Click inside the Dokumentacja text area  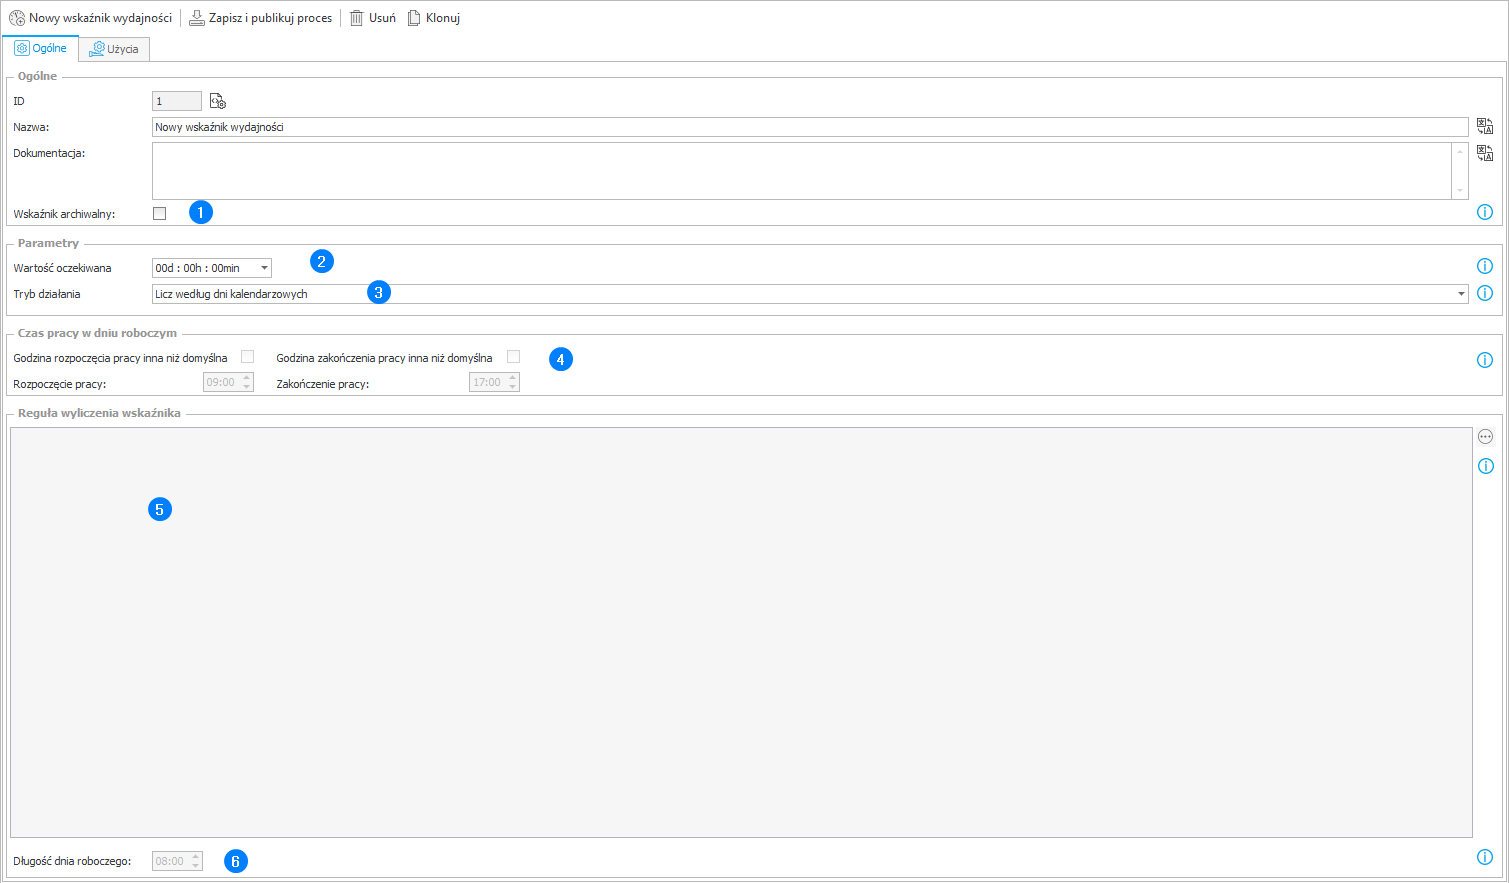[802, 171]
